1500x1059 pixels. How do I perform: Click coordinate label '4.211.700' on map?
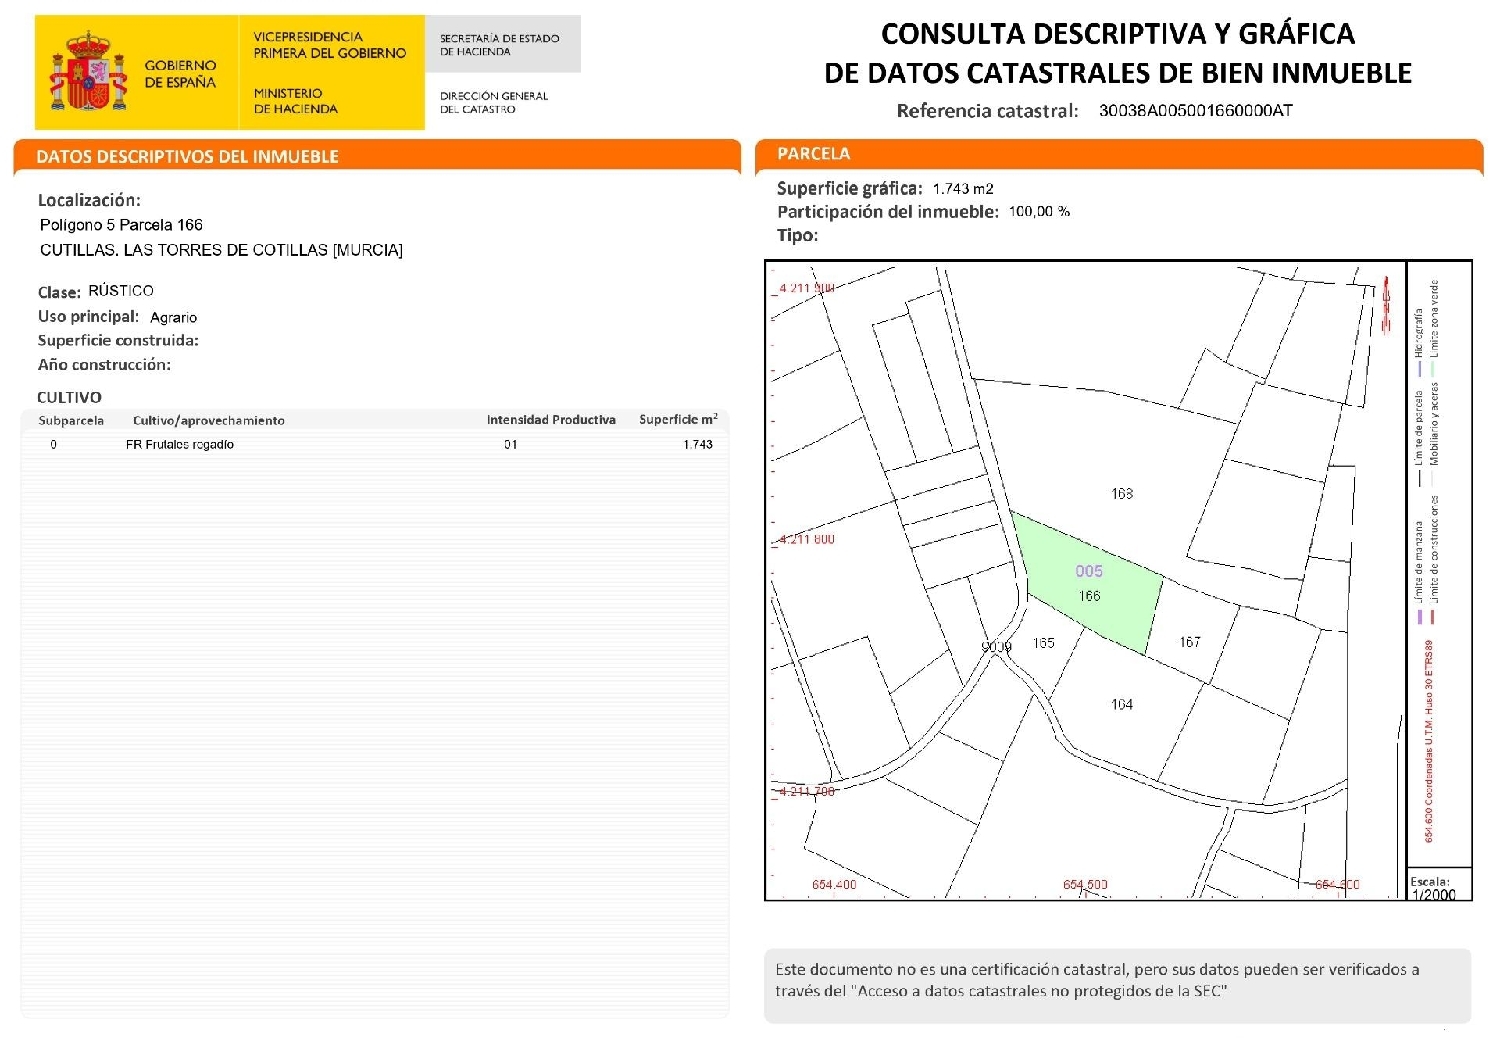click(x=806, y=791)
